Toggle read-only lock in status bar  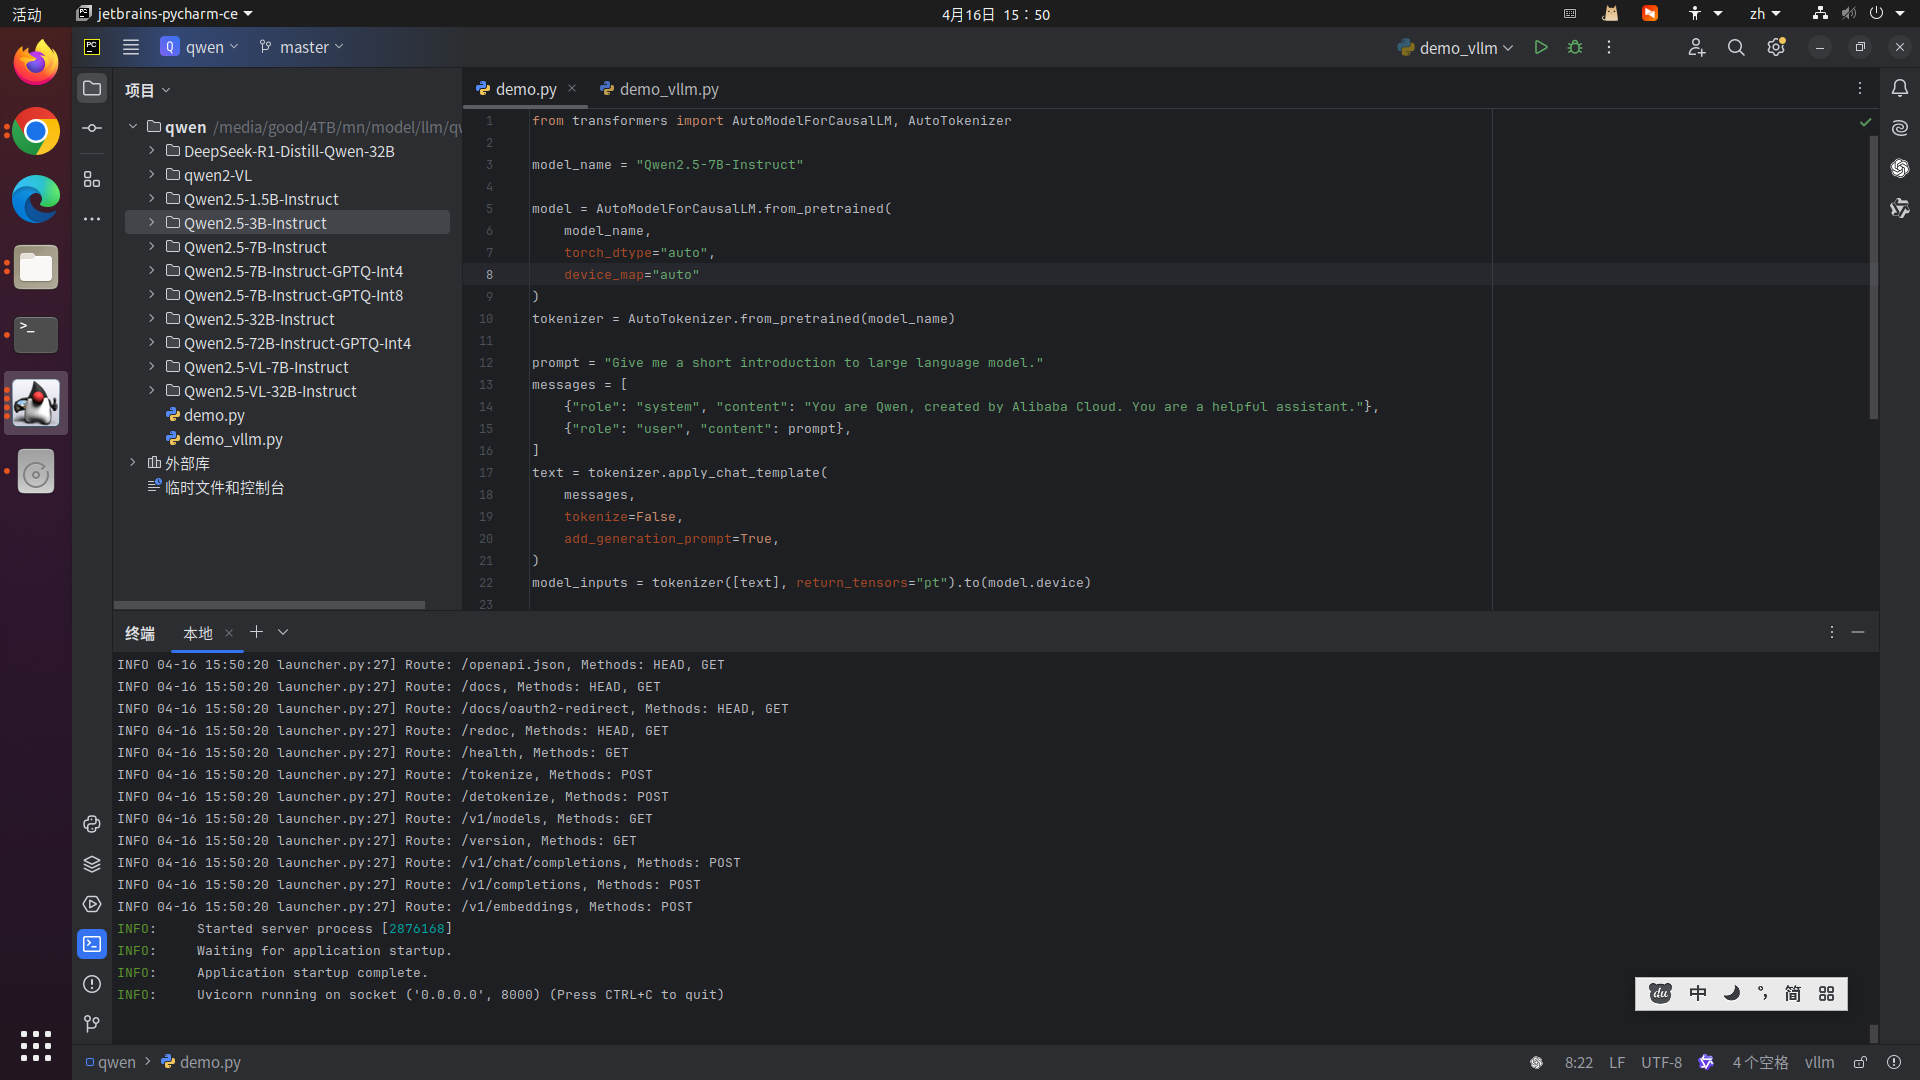tap(1860, 1062)
